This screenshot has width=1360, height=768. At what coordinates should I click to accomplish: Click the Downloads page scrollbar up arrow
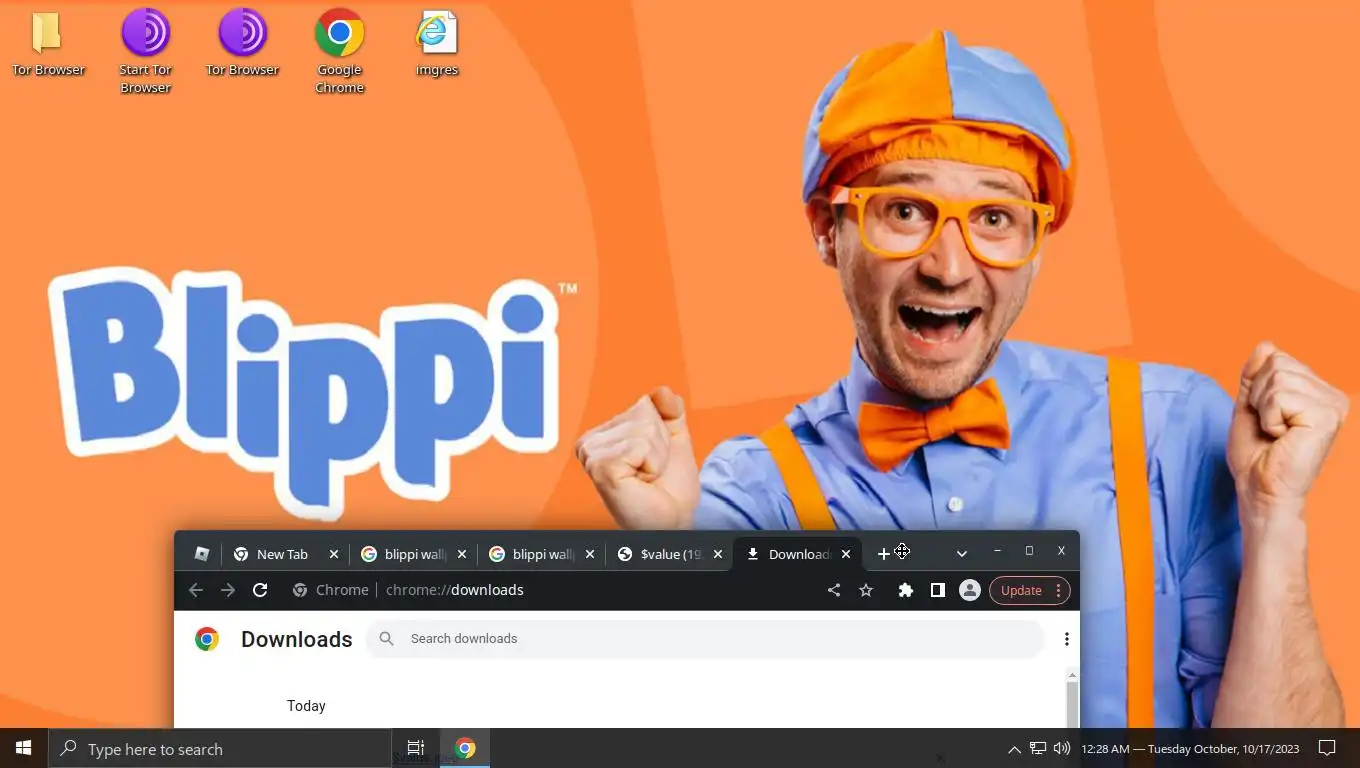coord(1072,676)
